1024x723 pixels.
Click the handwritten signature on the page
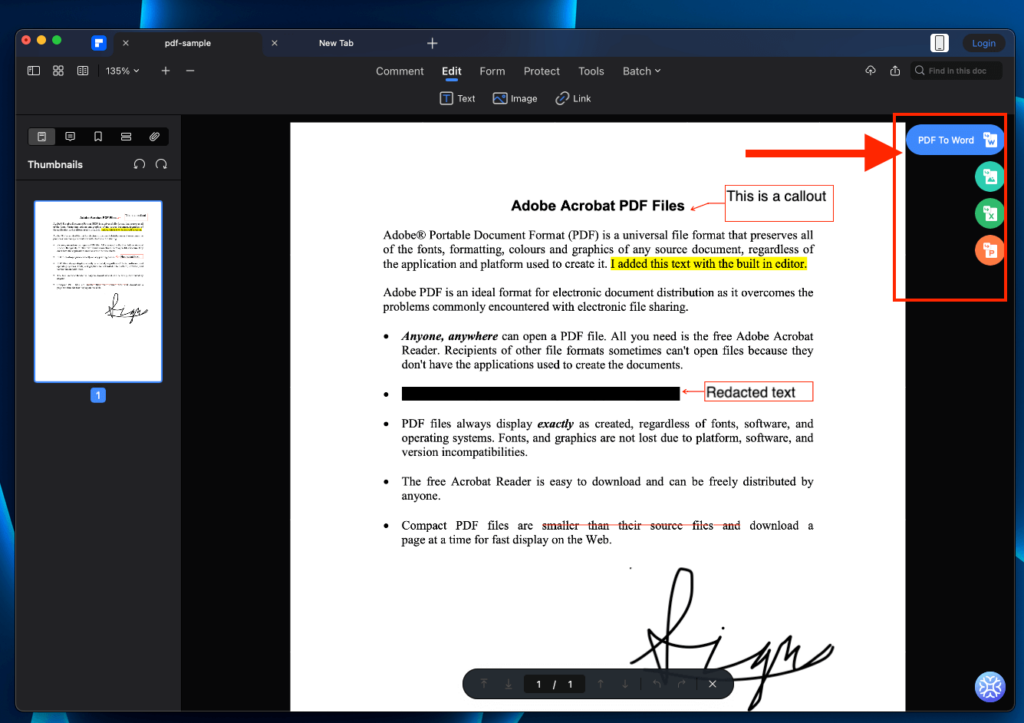click(731, 637)
